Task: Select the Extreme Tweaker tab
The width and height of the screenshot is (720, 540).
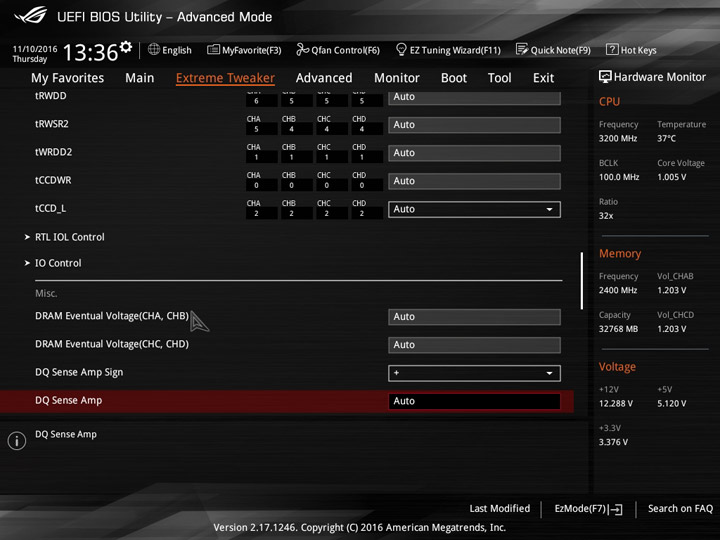Action: point(225,78)
